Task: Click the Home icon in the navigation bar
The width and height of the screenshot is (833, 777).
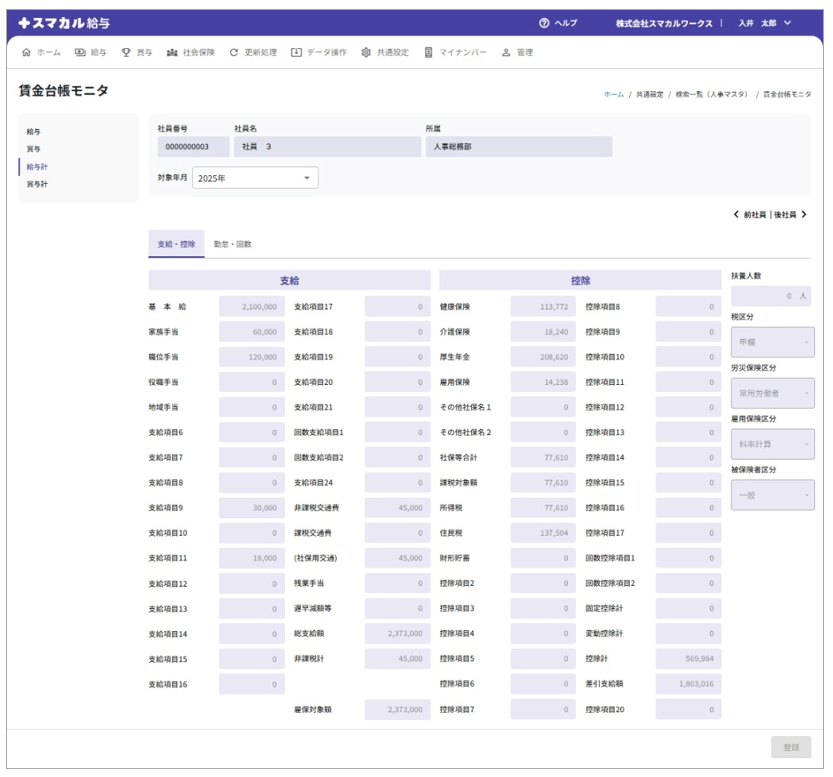Action: (x=26, y=52)
